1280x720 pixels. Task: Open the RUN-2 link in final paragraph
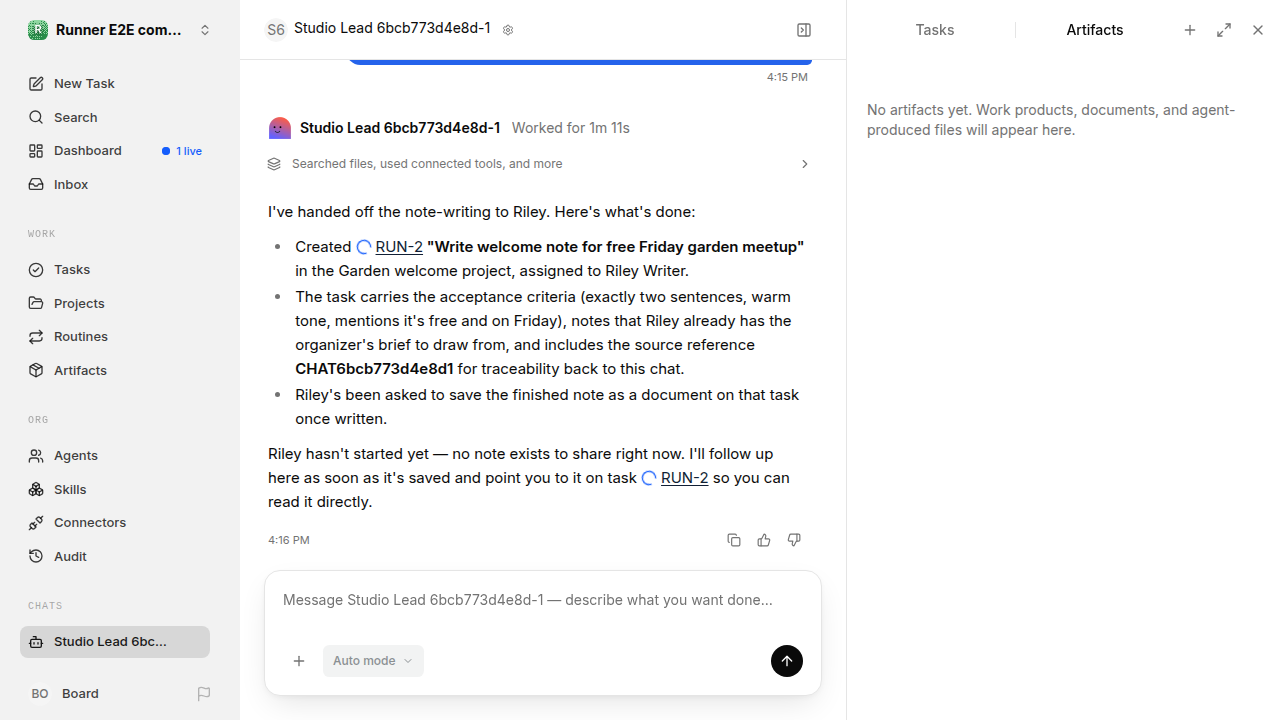(x=685, y=478)
